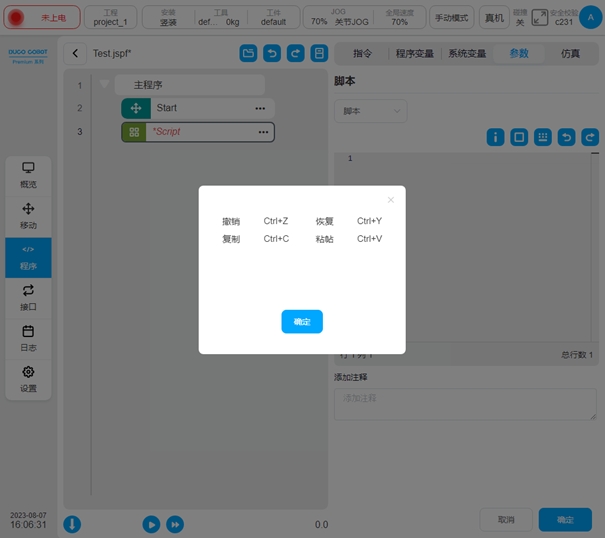Switch to the 仿真 tab
Image resolution: width=605 pixels, height=538 pixels.
point(570,54)
